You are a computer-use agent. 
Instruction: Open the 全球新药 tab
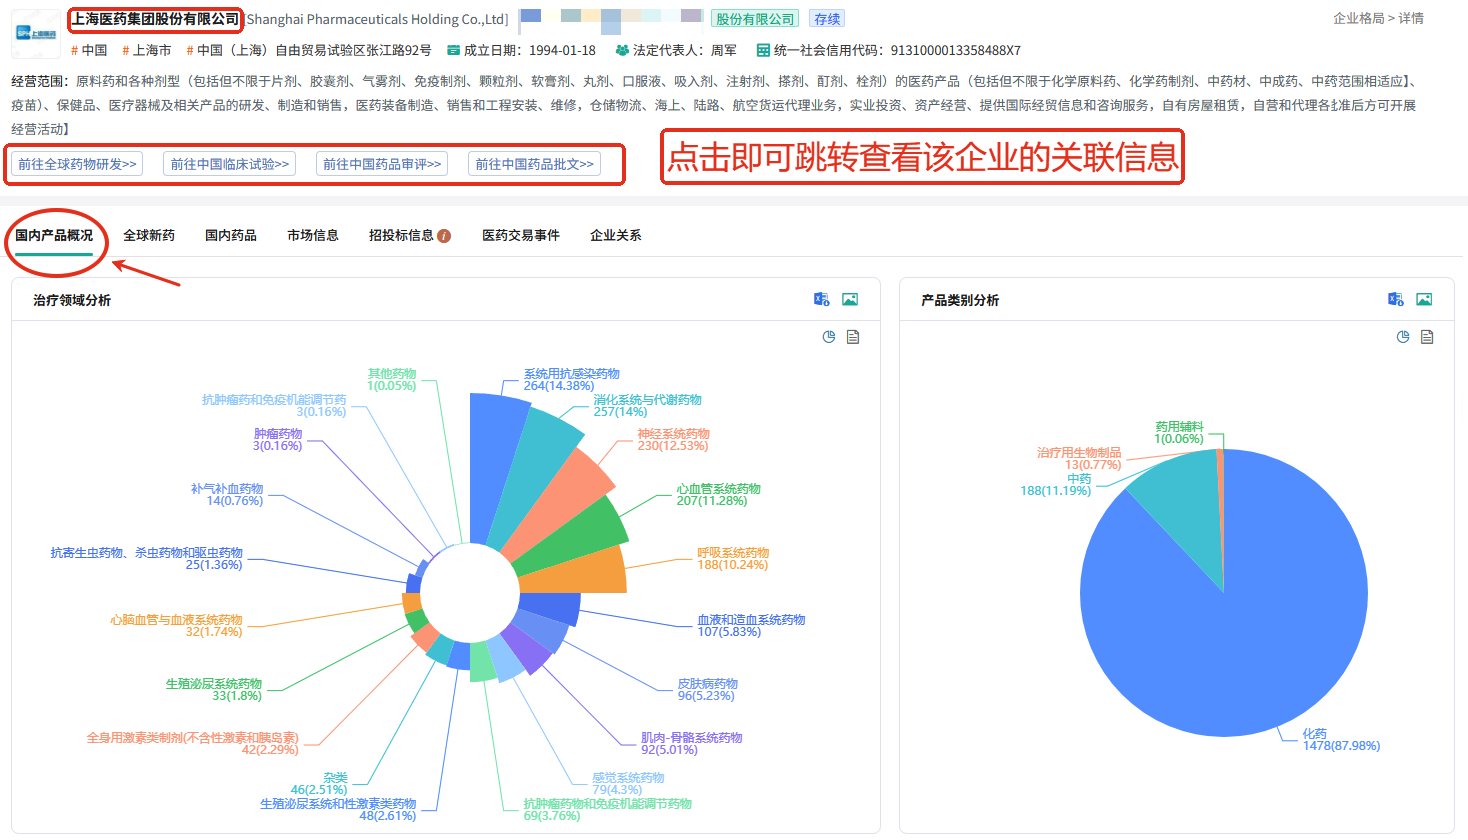tap(149, 235)
